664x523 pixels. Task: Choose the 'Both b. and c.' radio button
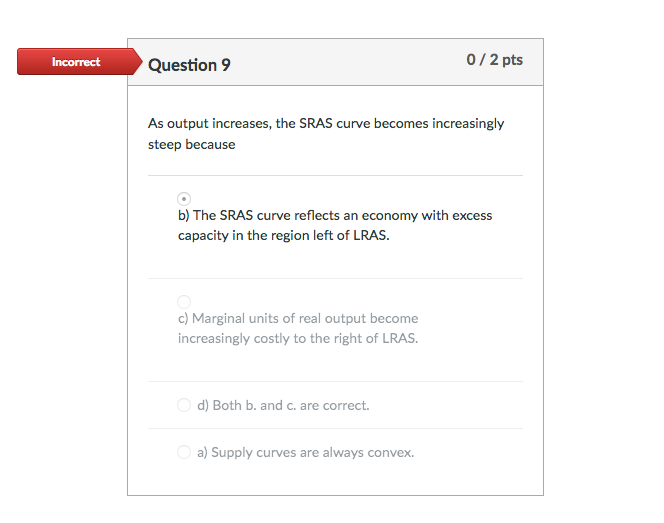click(x=184, y=405)
